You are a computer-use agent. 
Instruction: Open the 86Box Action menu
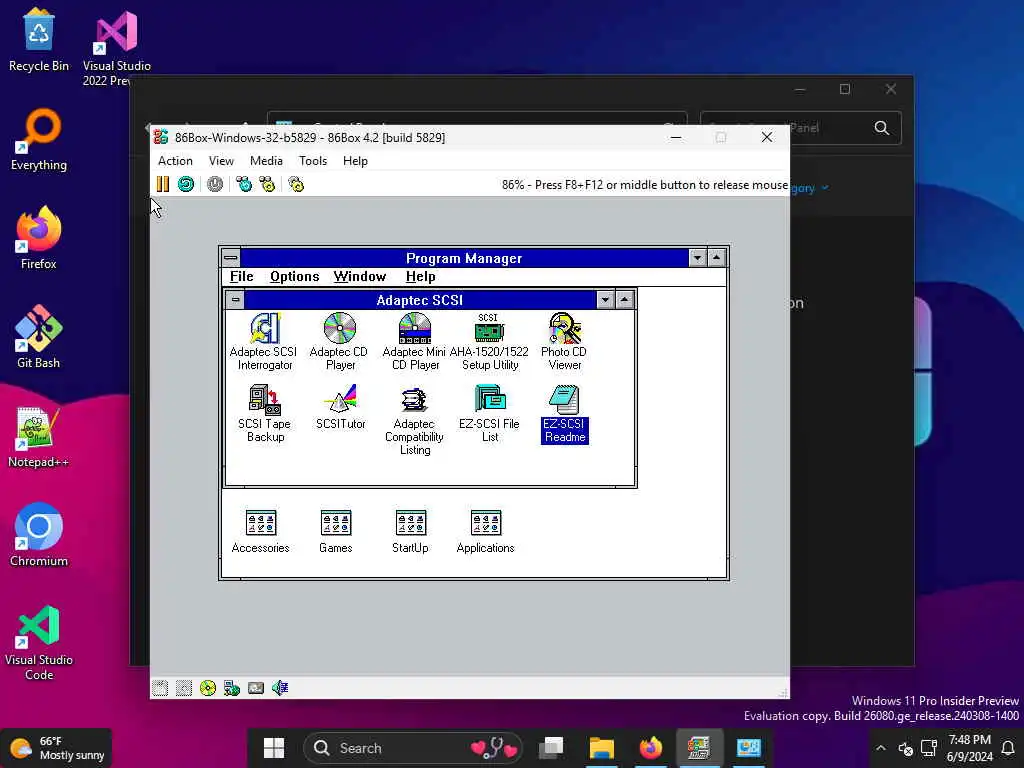pos(175,161)
